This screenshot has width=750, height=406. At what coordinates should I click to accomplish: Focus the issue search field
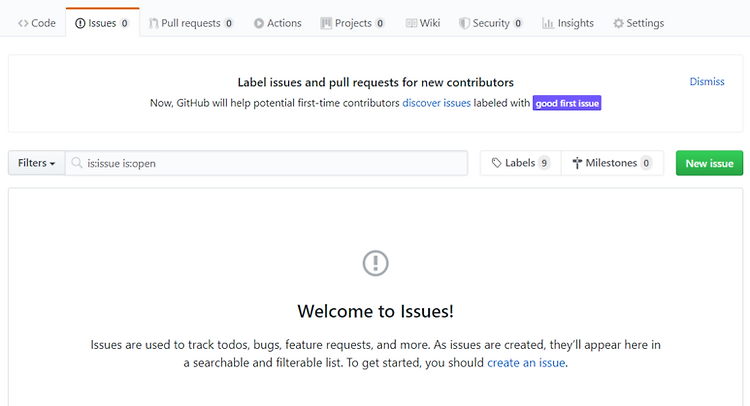click(266, 163)
